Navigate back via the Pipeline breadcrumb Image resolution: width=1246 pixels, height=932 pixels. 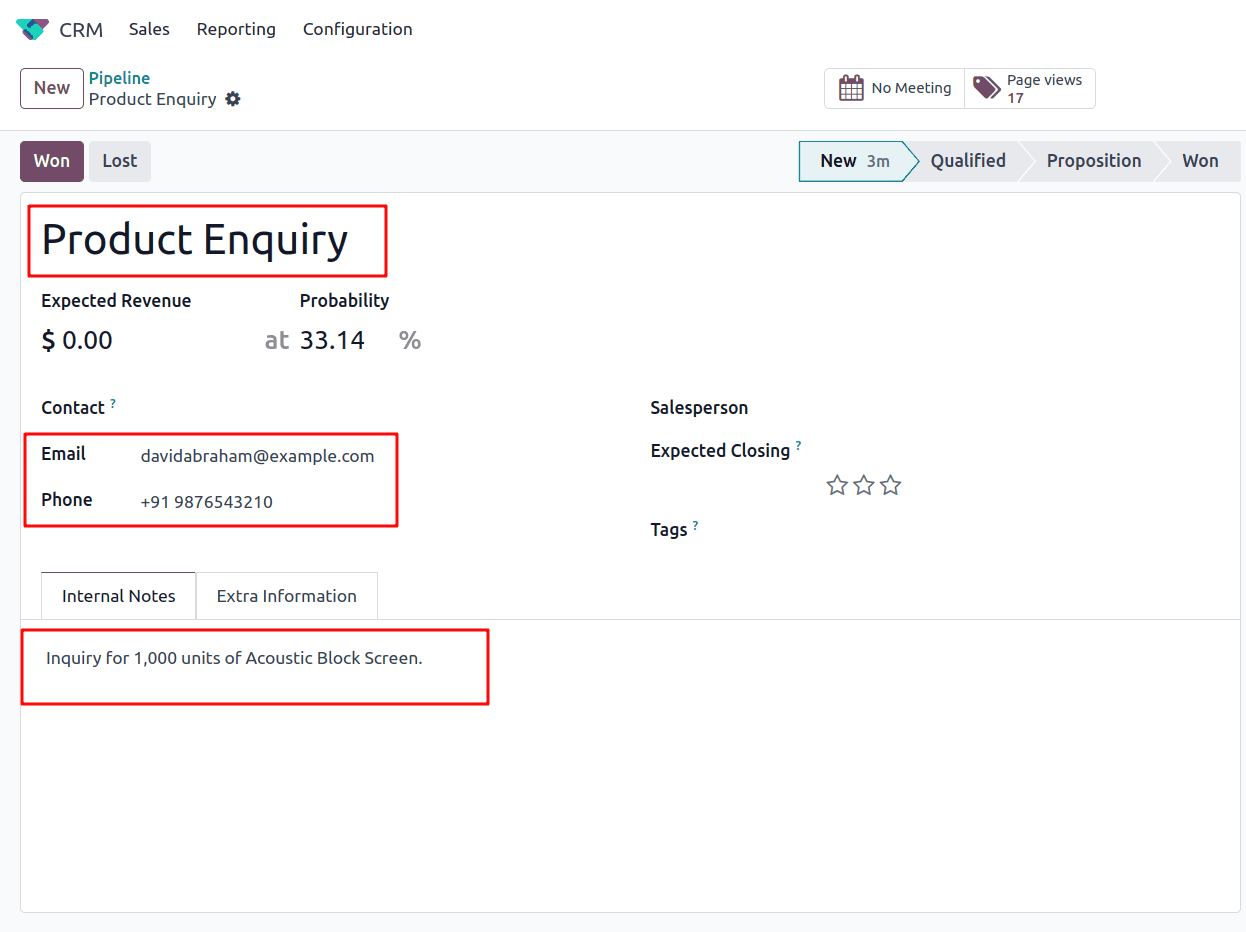click(x=119, y=78)
